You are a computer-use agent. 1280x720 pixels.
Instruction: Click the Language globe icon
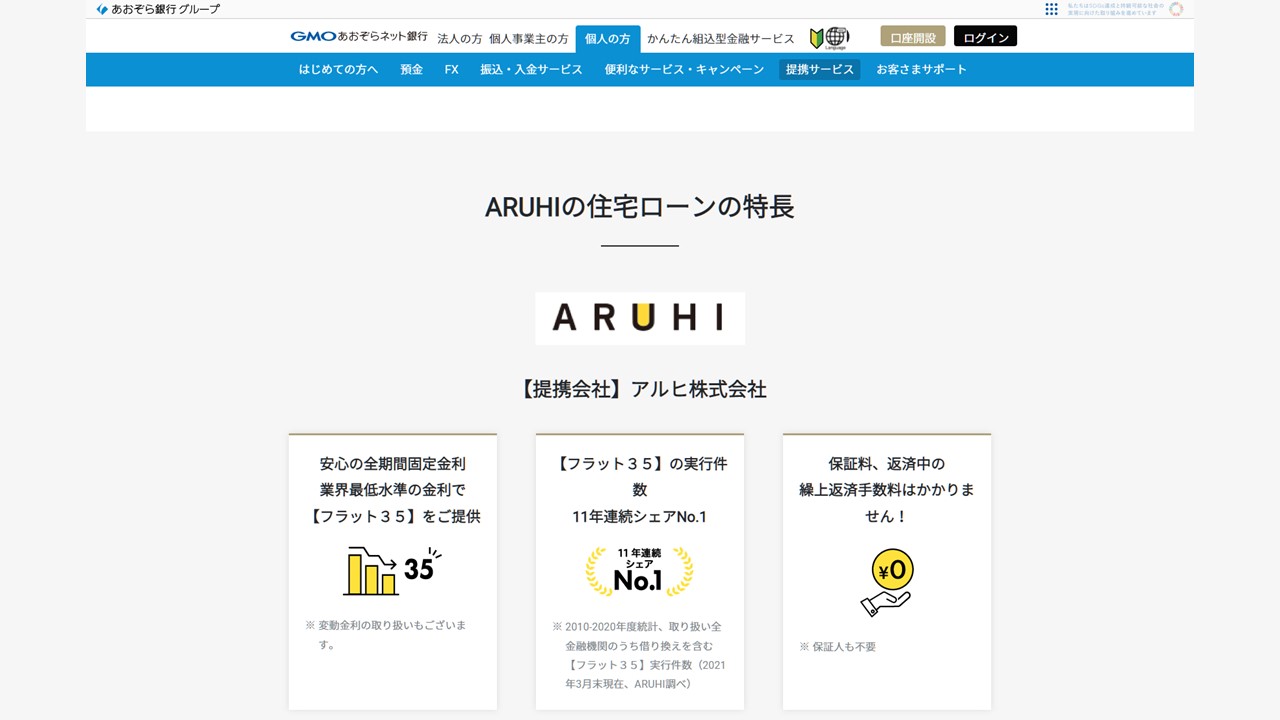pos(835,36)
